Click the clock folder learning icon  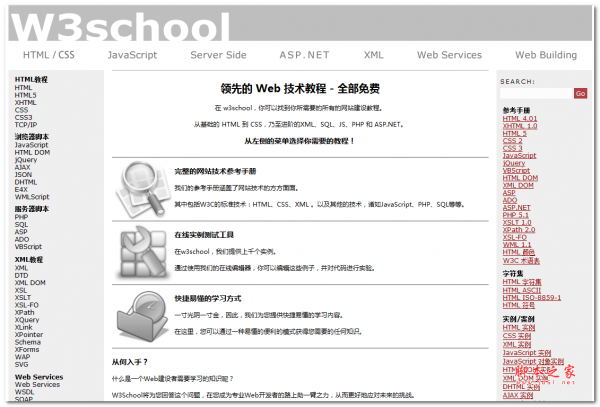coord(143,317)
